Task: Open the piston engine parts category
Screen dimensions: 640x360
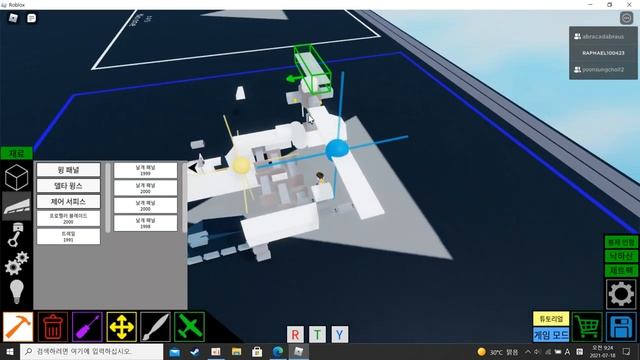Action: pos(15,235)
